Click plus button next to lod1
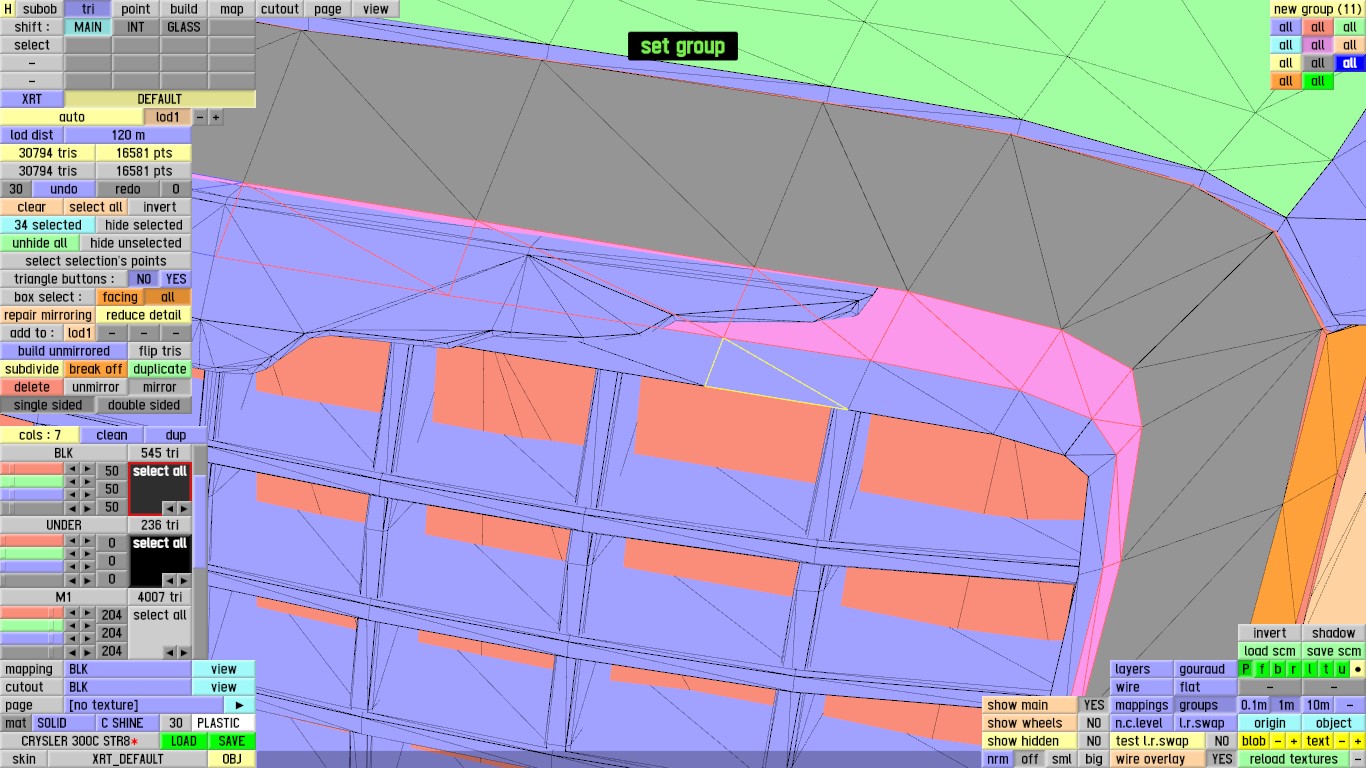 [215, 117]
